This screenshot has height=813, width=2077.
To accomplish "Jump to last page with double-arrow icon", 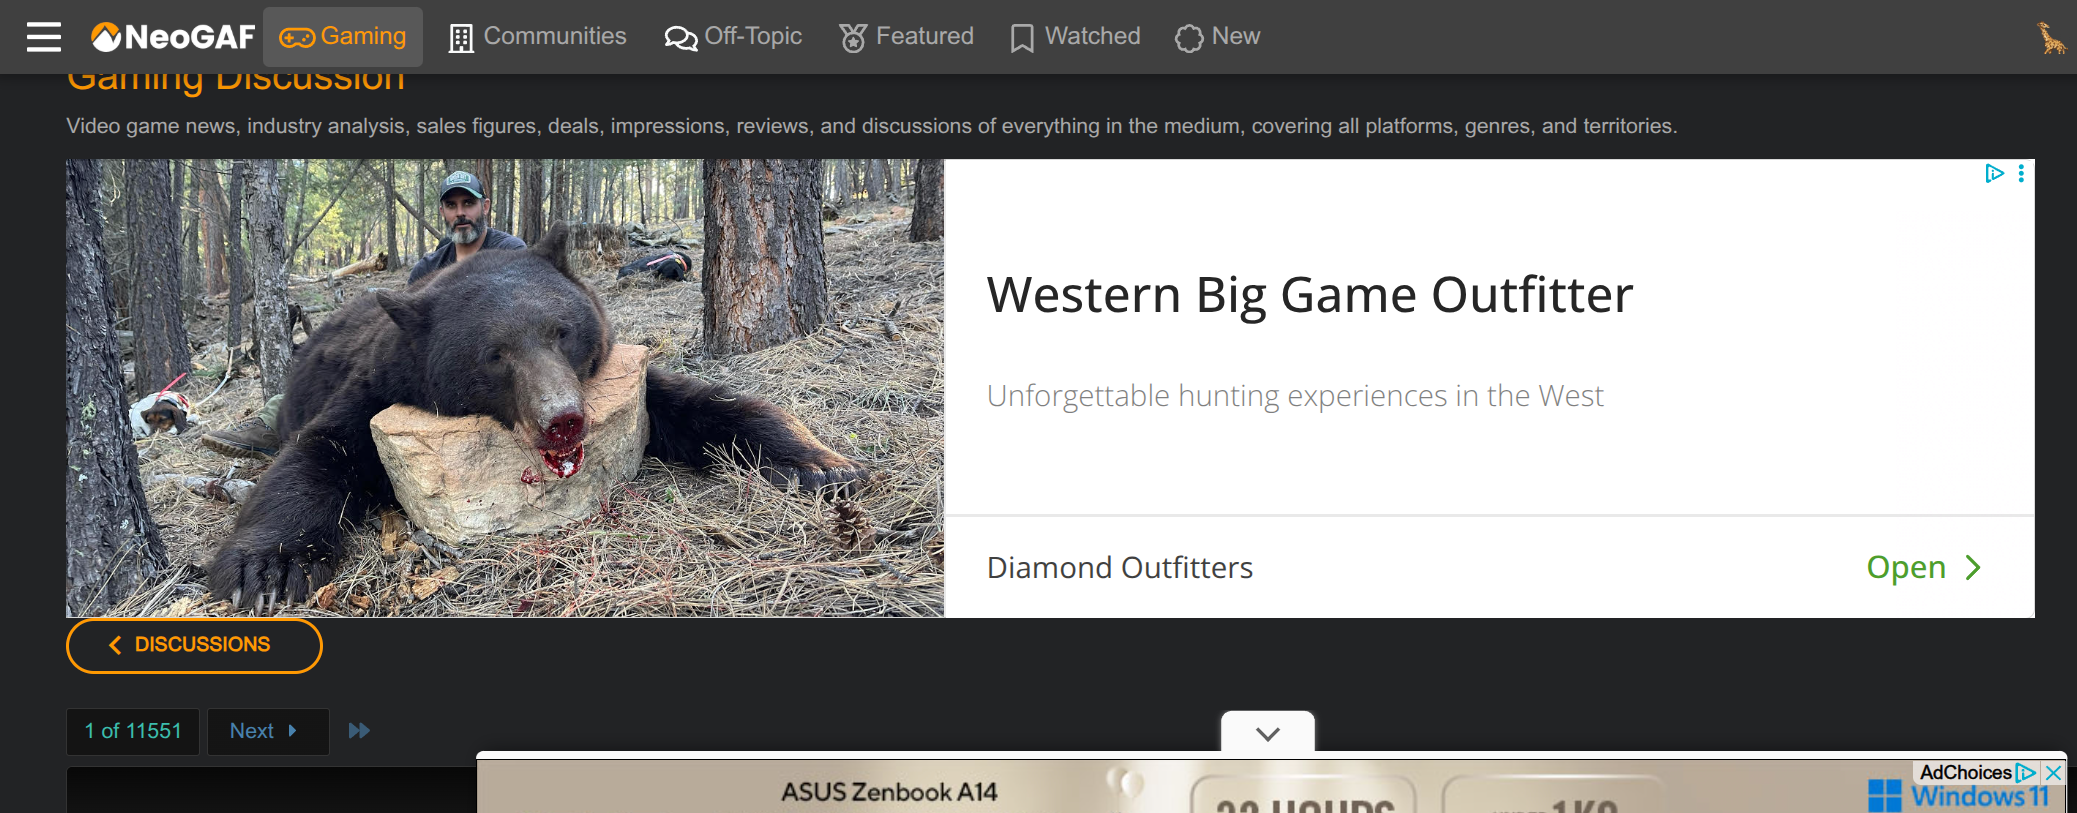I will coord(359,731).
